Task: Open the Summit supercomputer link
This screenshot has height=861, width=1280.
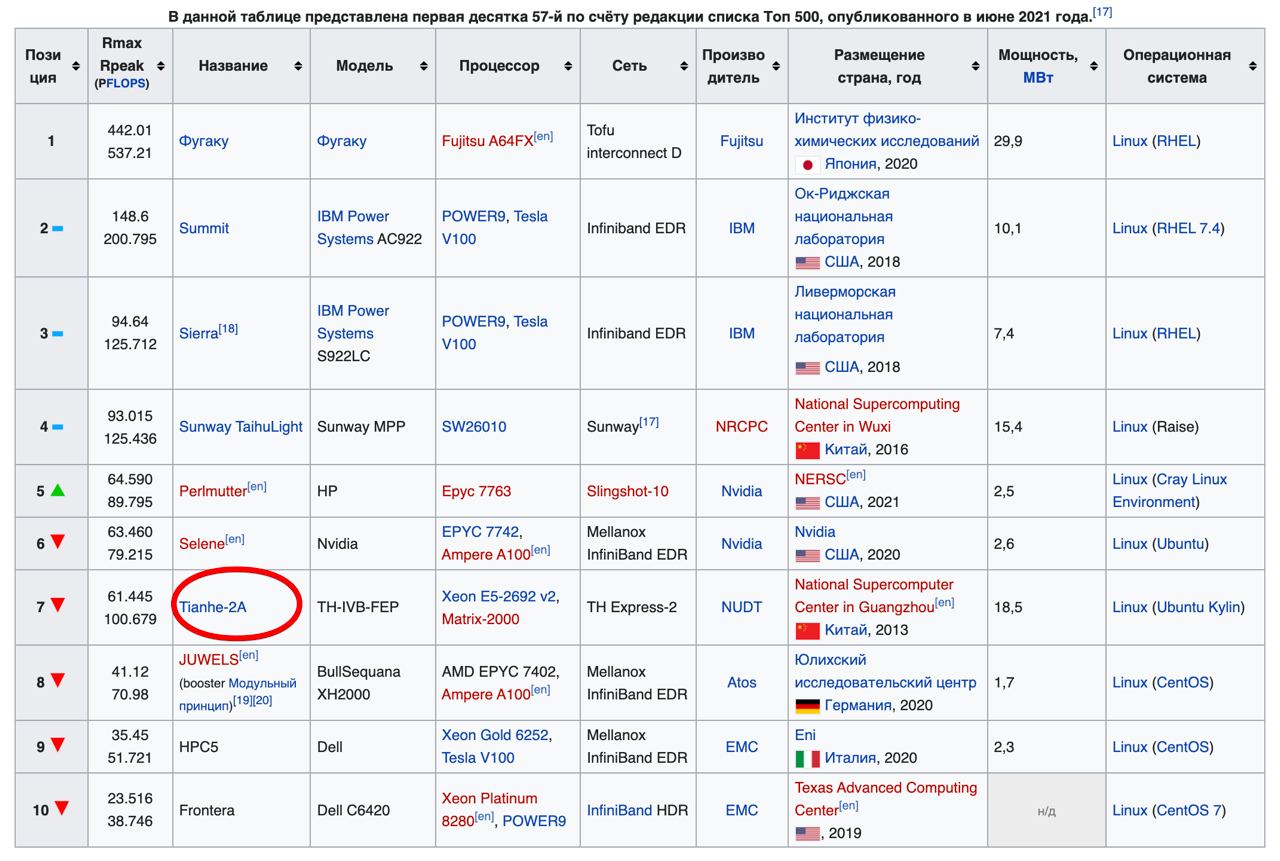Action: coord(204,228)
